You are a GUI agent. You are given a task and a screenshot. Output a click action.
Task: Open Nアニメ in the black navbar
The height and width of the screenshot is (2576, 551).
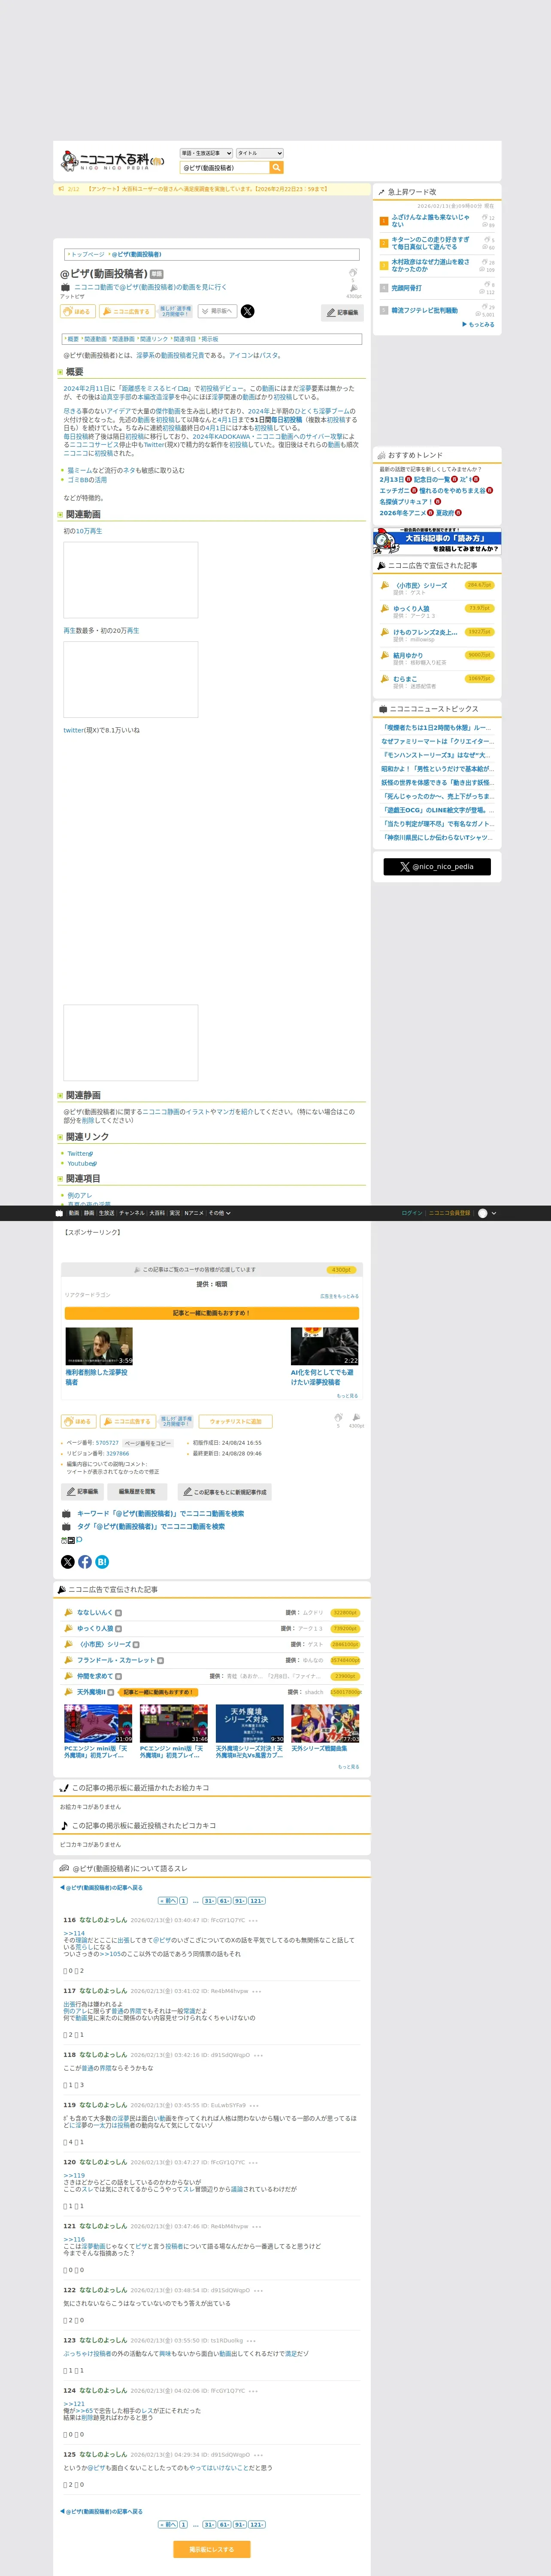194,1213
